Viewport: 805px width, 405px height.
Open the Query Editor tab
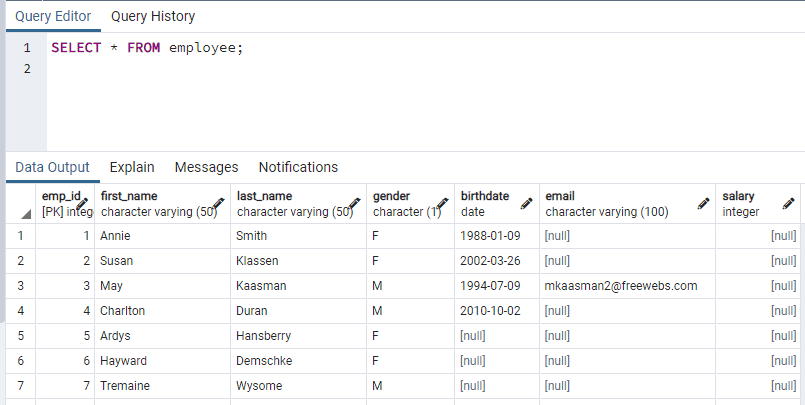(x=53, y=16)
